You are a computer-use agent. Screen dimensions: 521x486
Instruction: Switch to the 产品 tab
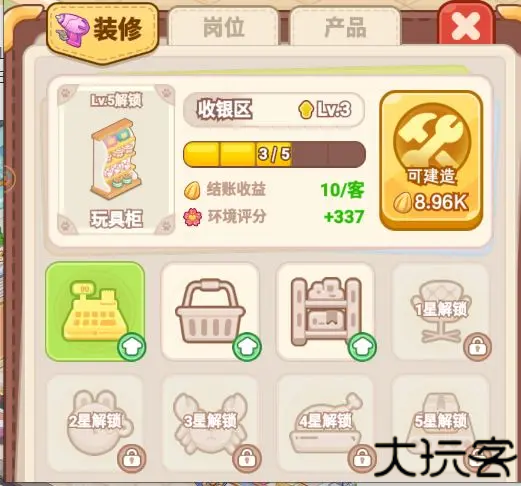coord(345,27)
